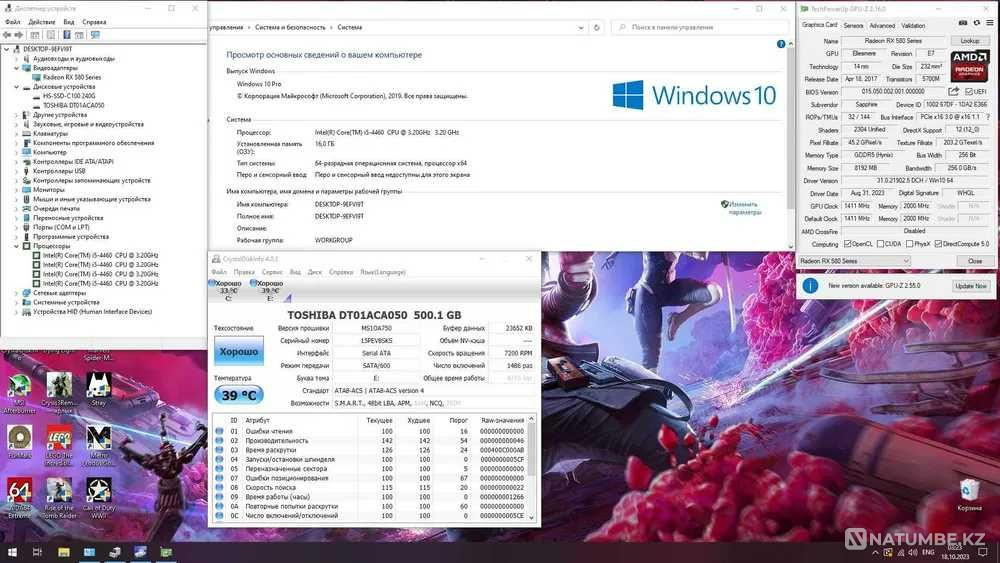Switch to Validation tab in GPU-Z
Image resolution: width=1000 pixels, height=563 pixels.
point(913,26)
